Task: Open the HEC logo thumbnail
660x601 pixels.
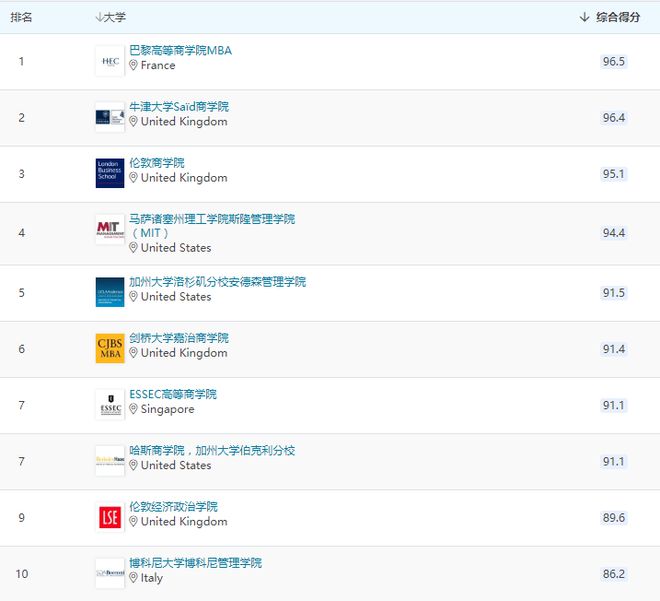Action: (x=110, y=61)
